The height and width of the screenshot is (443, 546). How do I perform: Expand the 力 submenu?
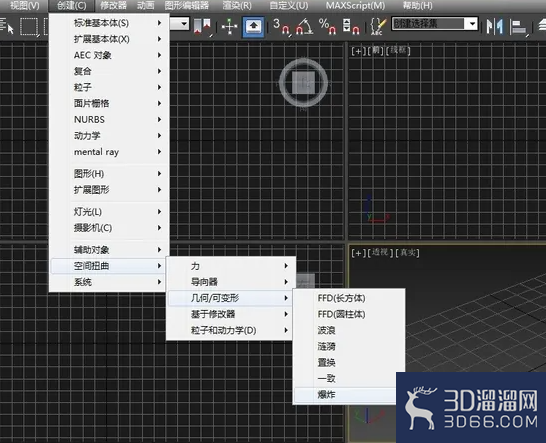point(231,266)
